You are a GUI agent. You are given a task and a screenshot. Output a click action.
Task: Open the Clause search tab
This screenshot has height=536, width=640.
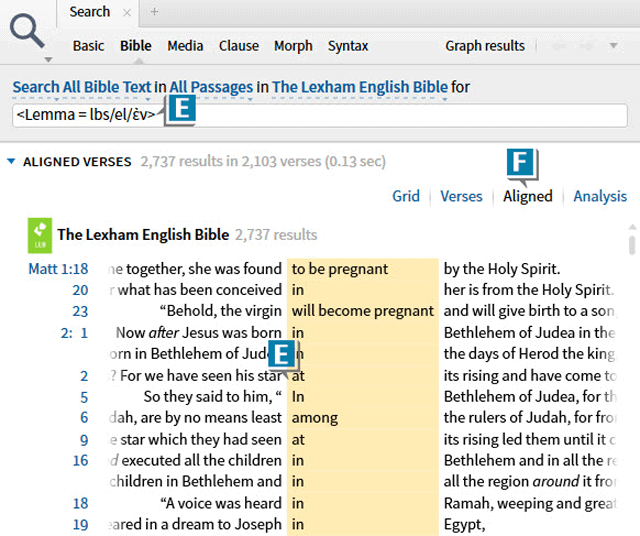coord(239,46)
